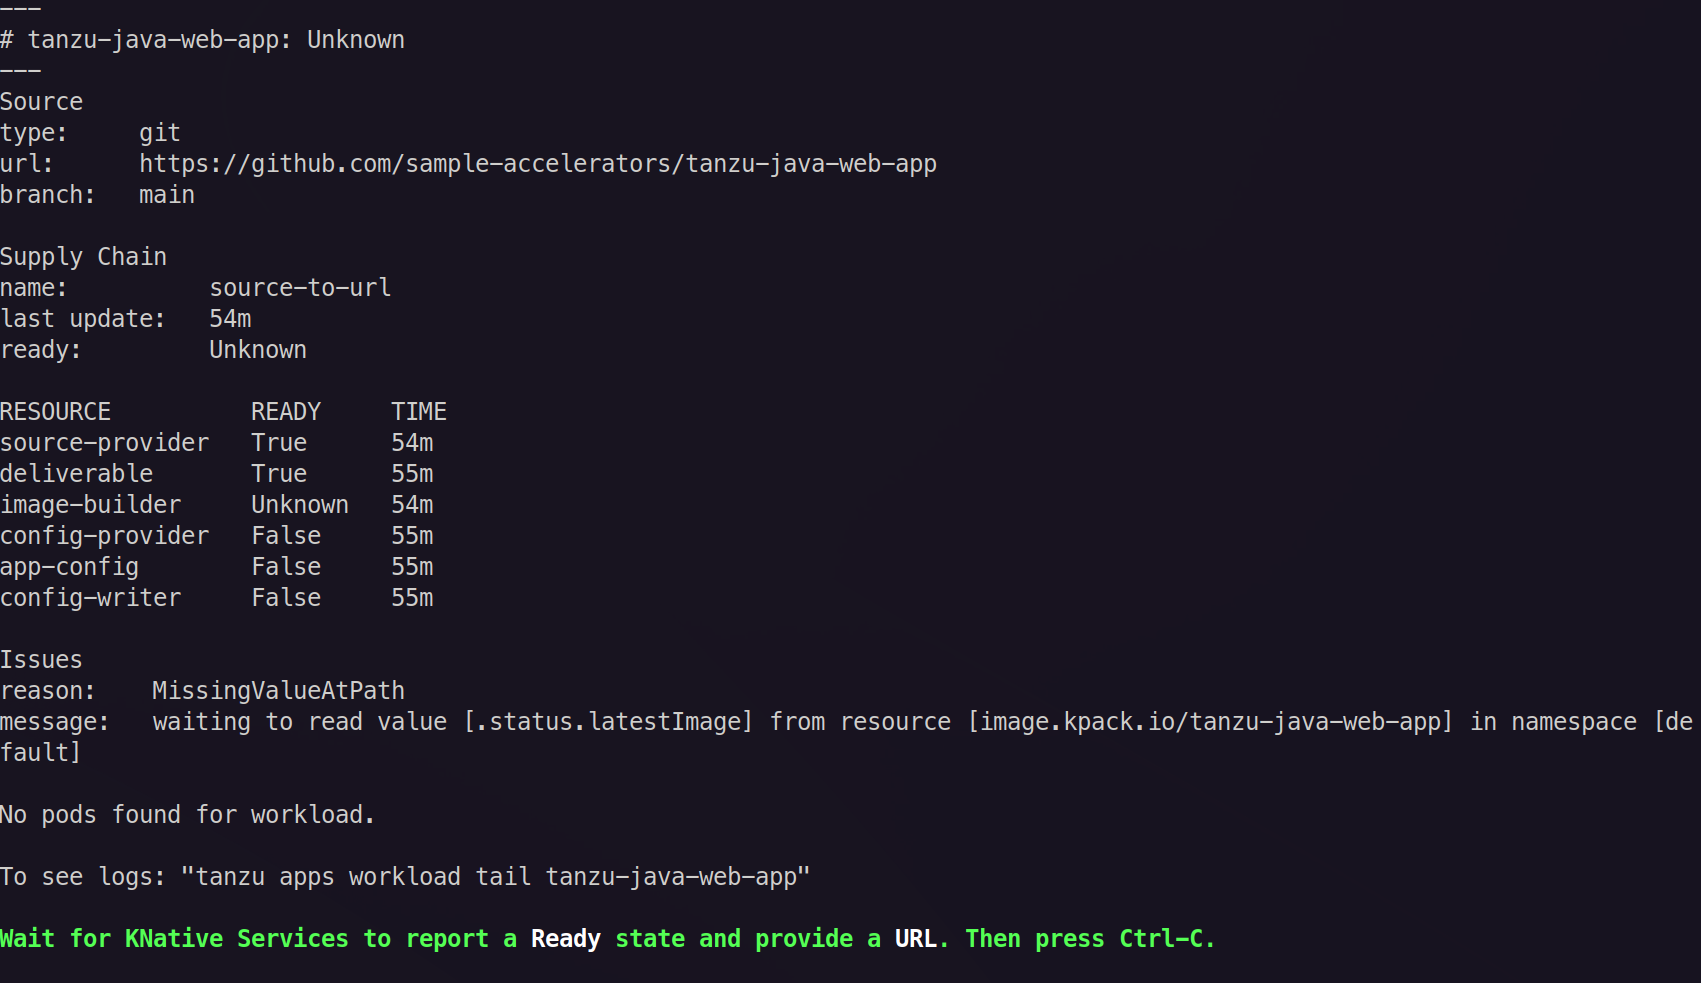1701x983 pixels.
Task: Select the "Issues" section heading
Action: pyautogui.click(x=42, y=660)
